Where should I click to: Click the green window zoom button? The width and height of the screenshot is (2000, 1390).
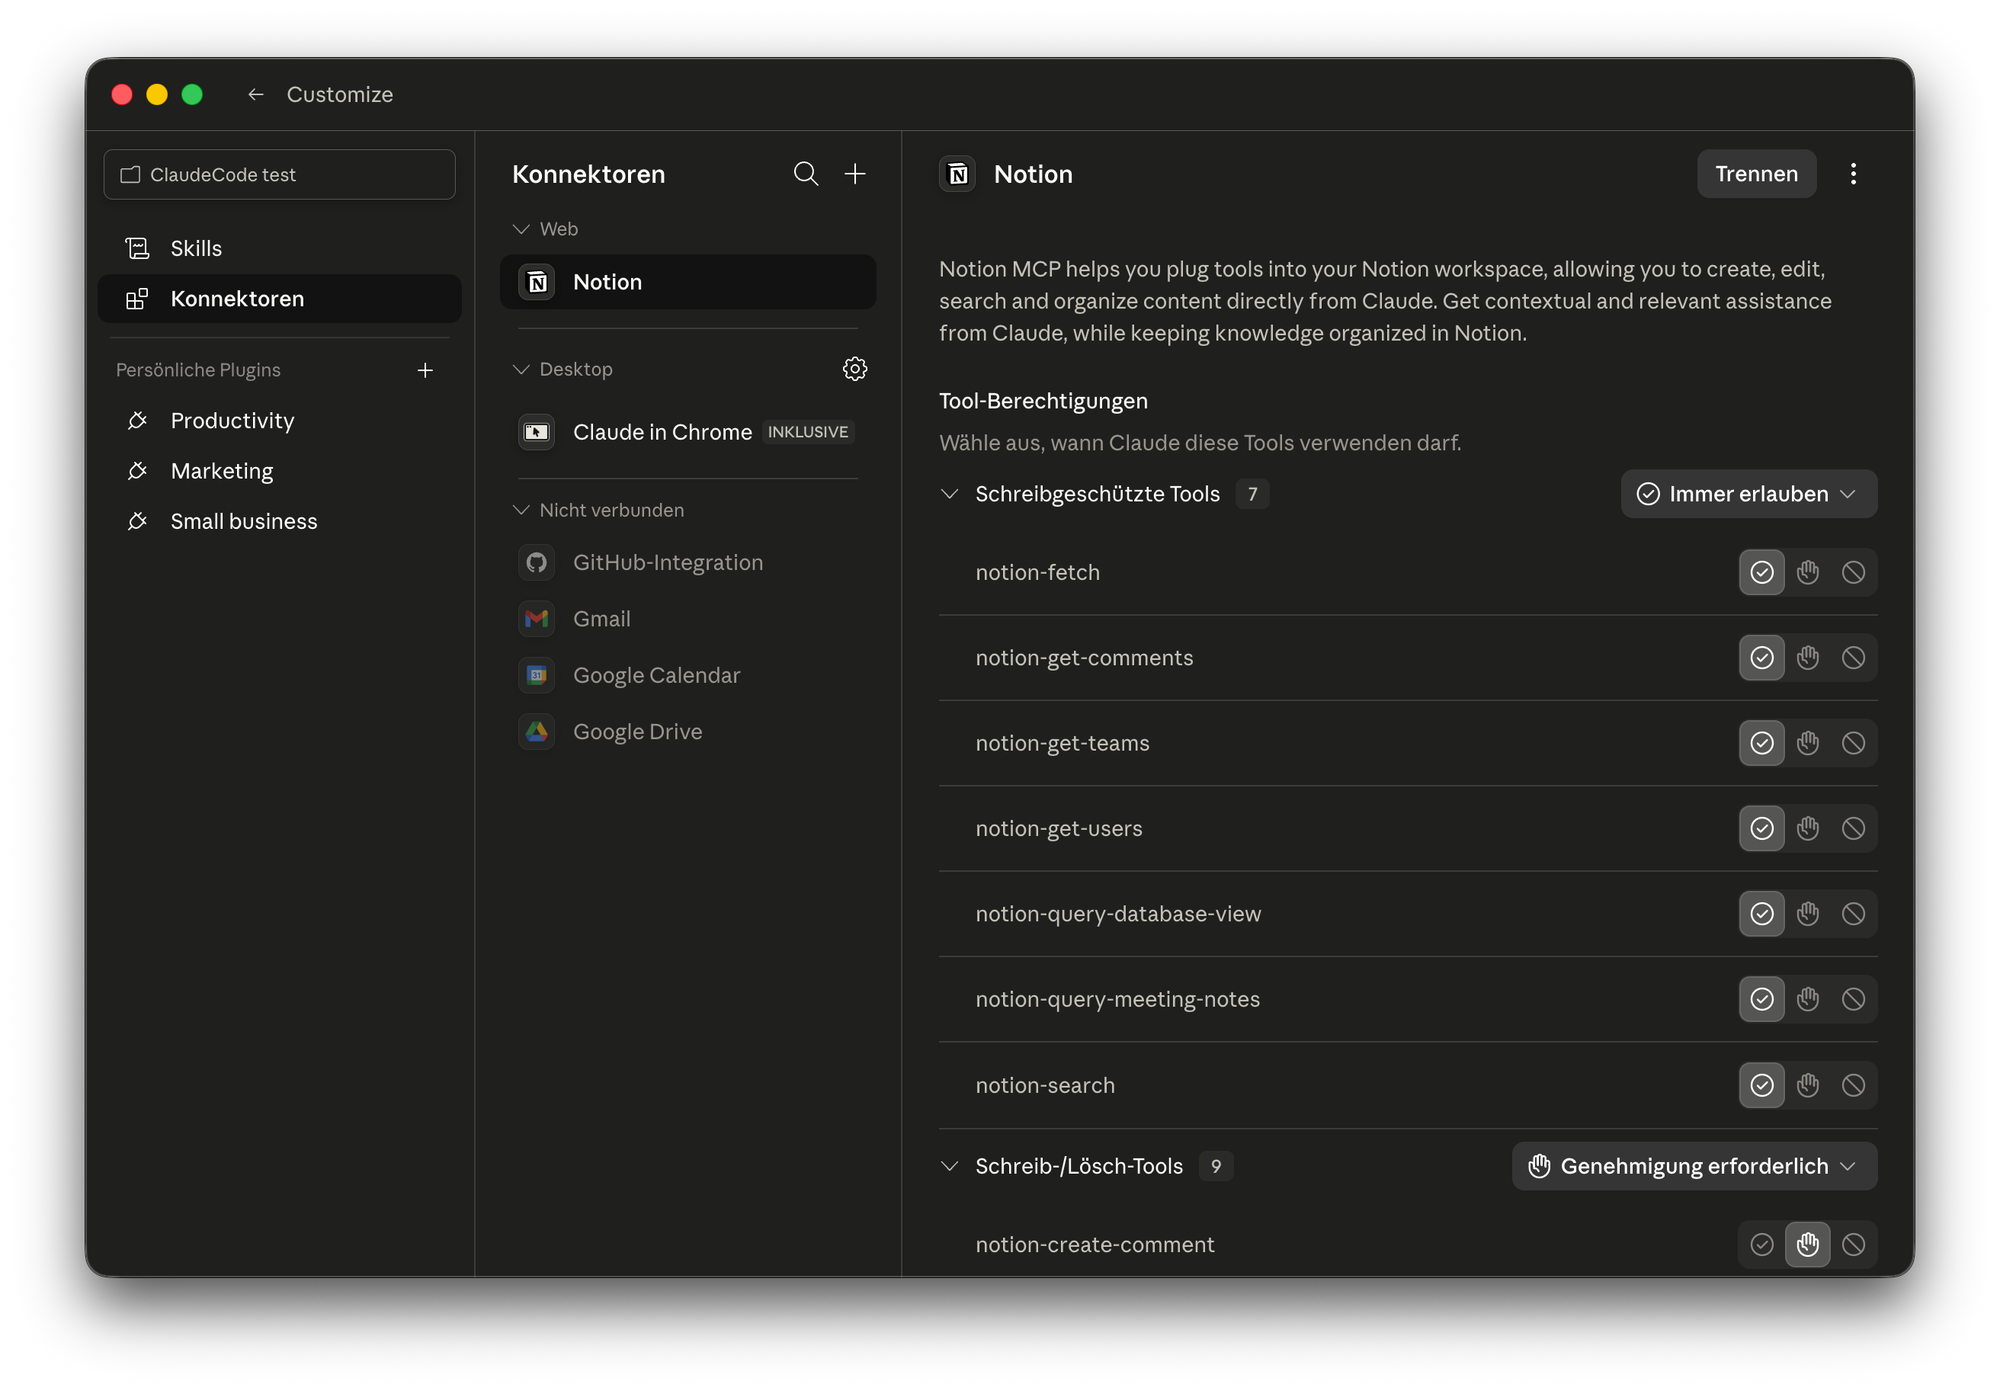pos(192,94)
